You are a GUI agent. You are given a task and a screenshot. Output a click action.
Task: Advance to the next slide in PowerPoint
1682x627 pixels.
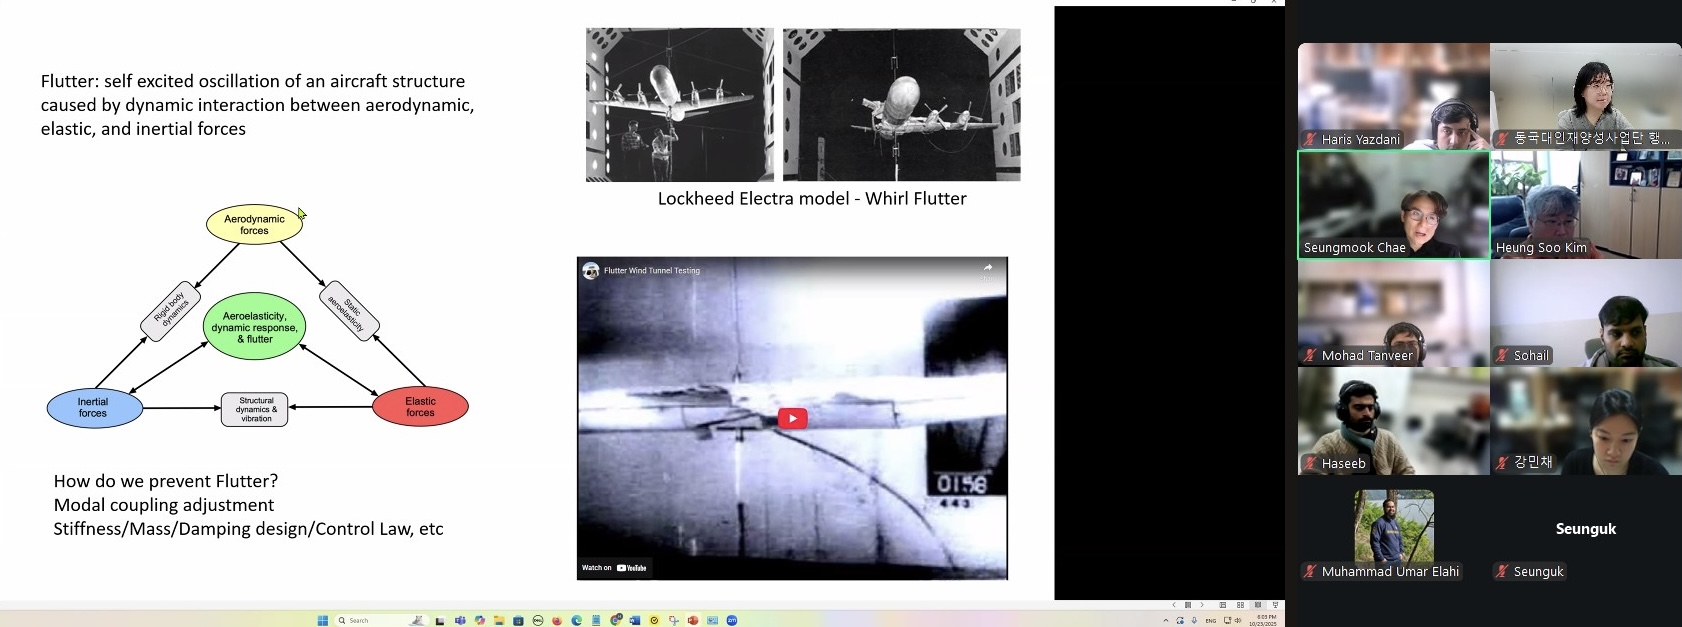click(x=1202, y=605)
